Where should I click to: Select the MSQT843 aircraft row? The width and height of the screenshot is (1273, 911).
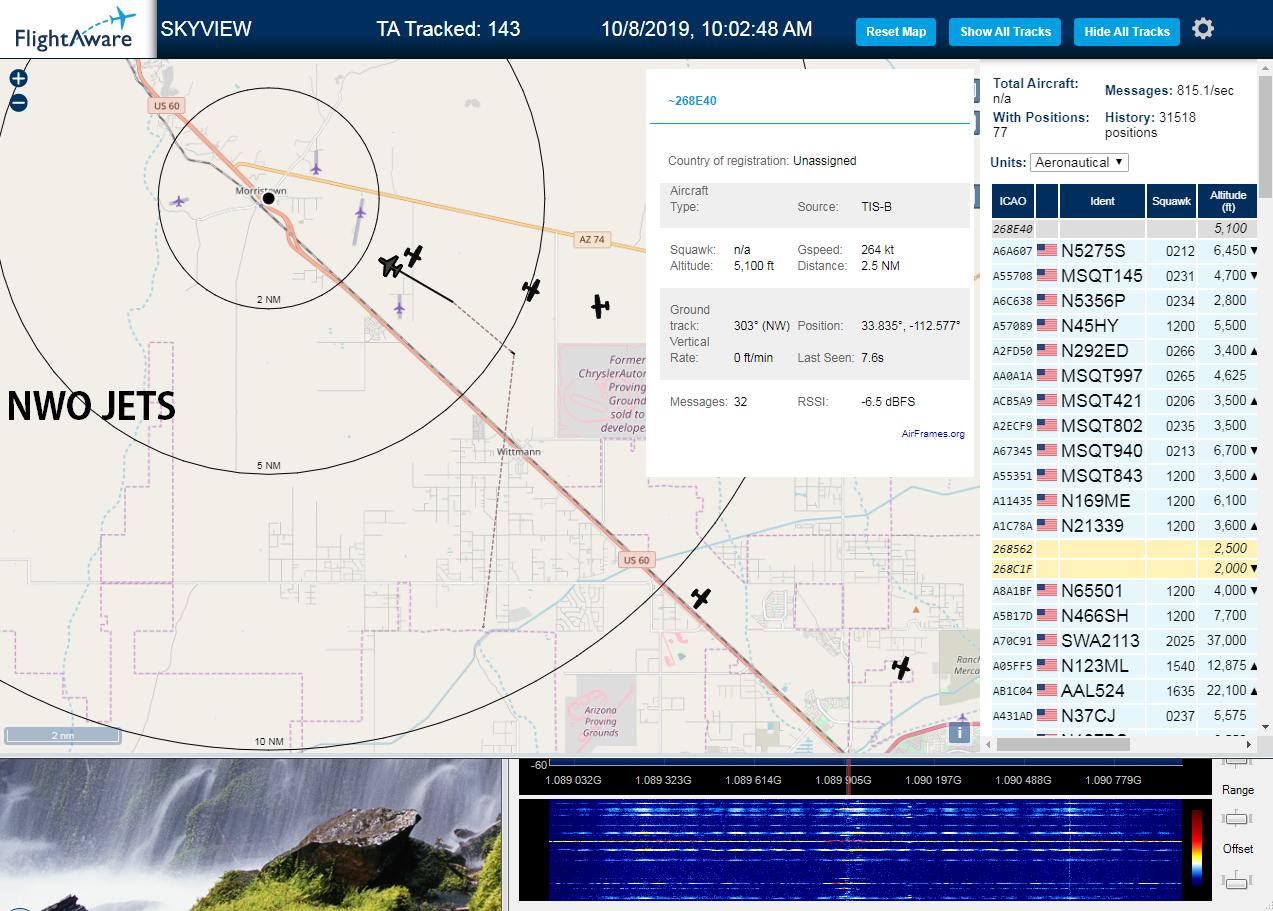(x=1124, y=475)
